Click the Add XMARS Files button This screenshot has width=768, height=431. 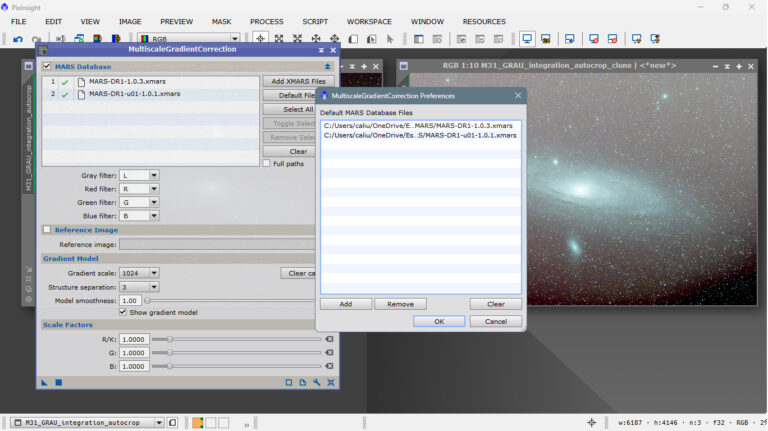298,81
